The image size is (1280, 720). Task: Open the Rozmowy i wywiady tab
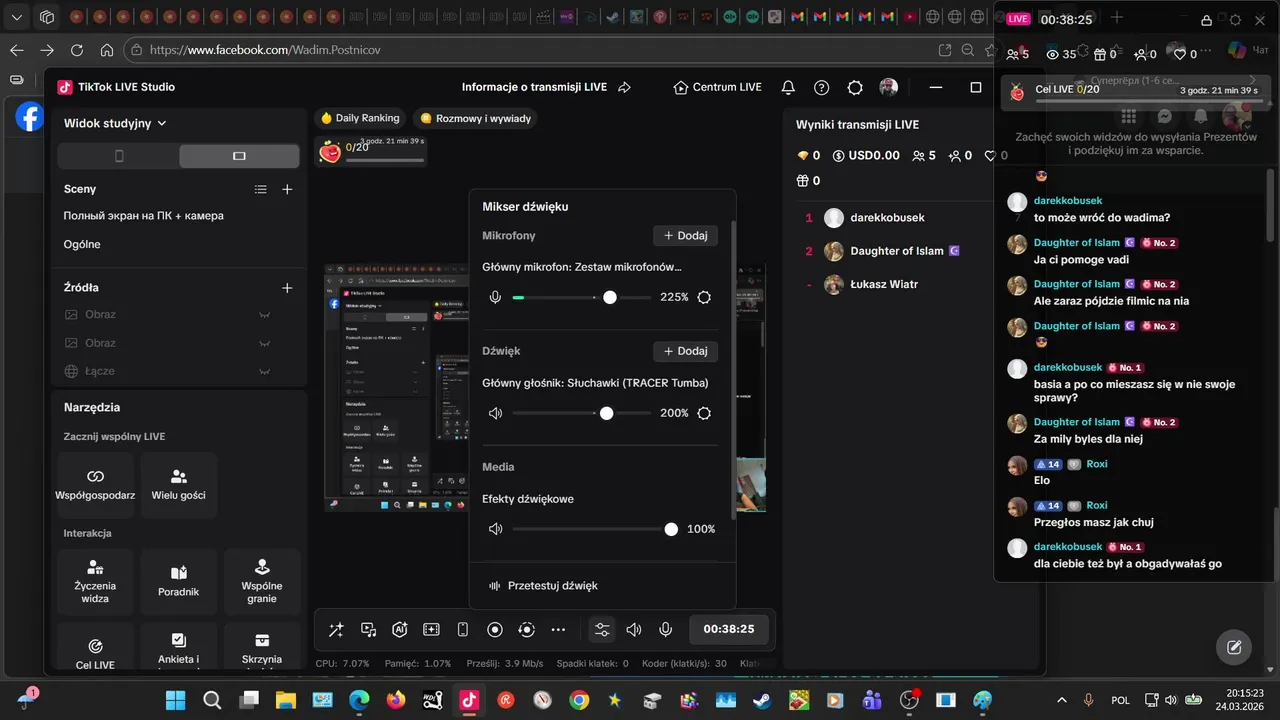coord(477,118)
